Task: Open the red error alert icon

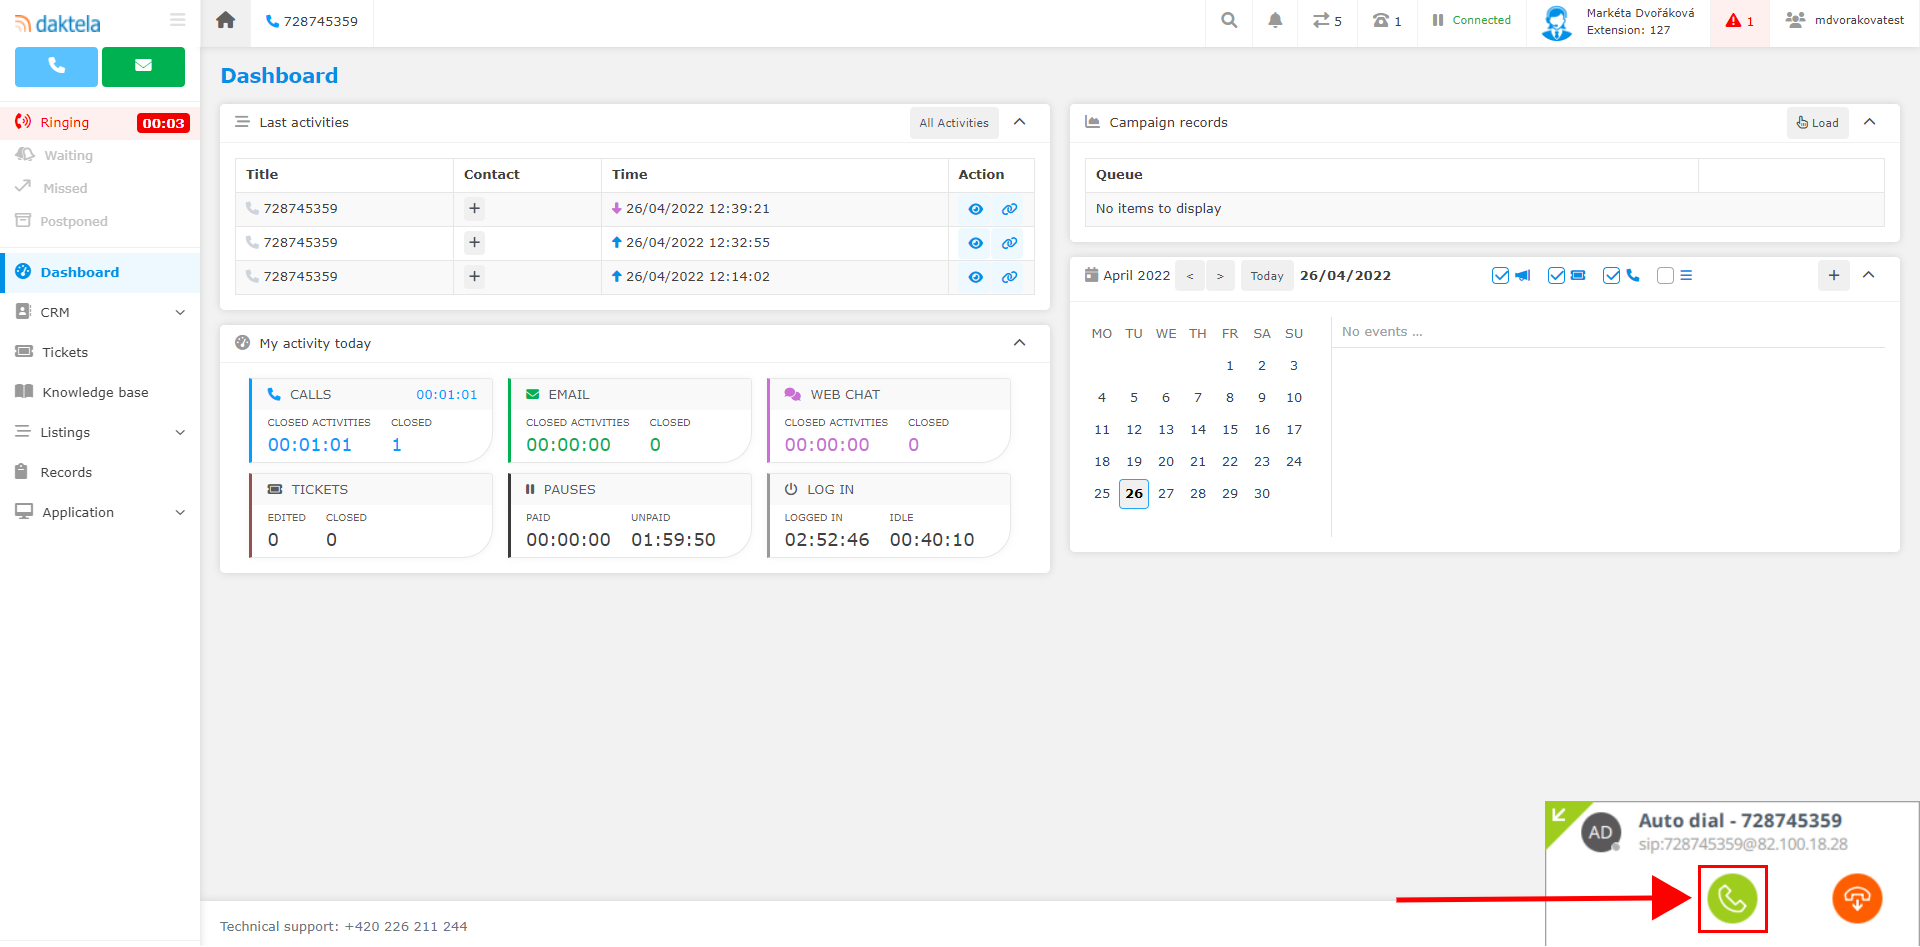Action: [x=1739, y=21]
